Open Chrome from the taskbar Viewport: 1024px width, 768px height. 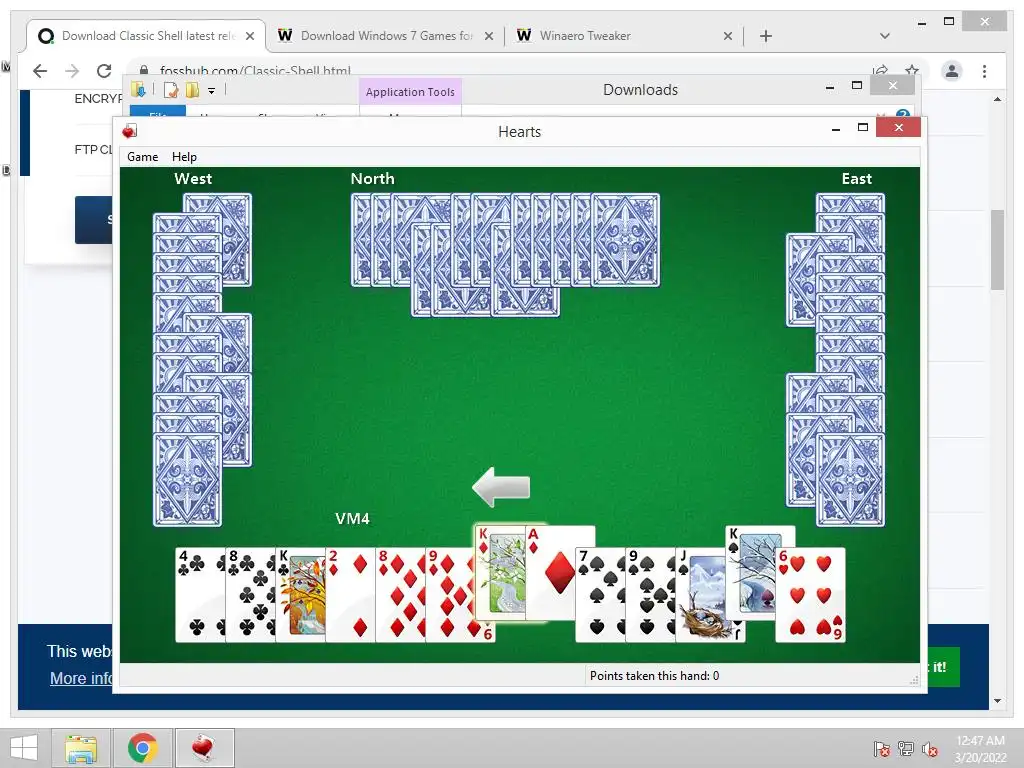click(x=142, y=748)
